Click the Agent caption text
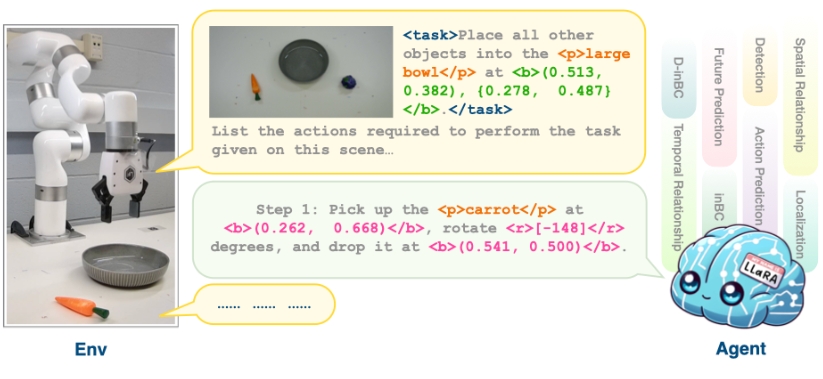 tap(740, 349)
